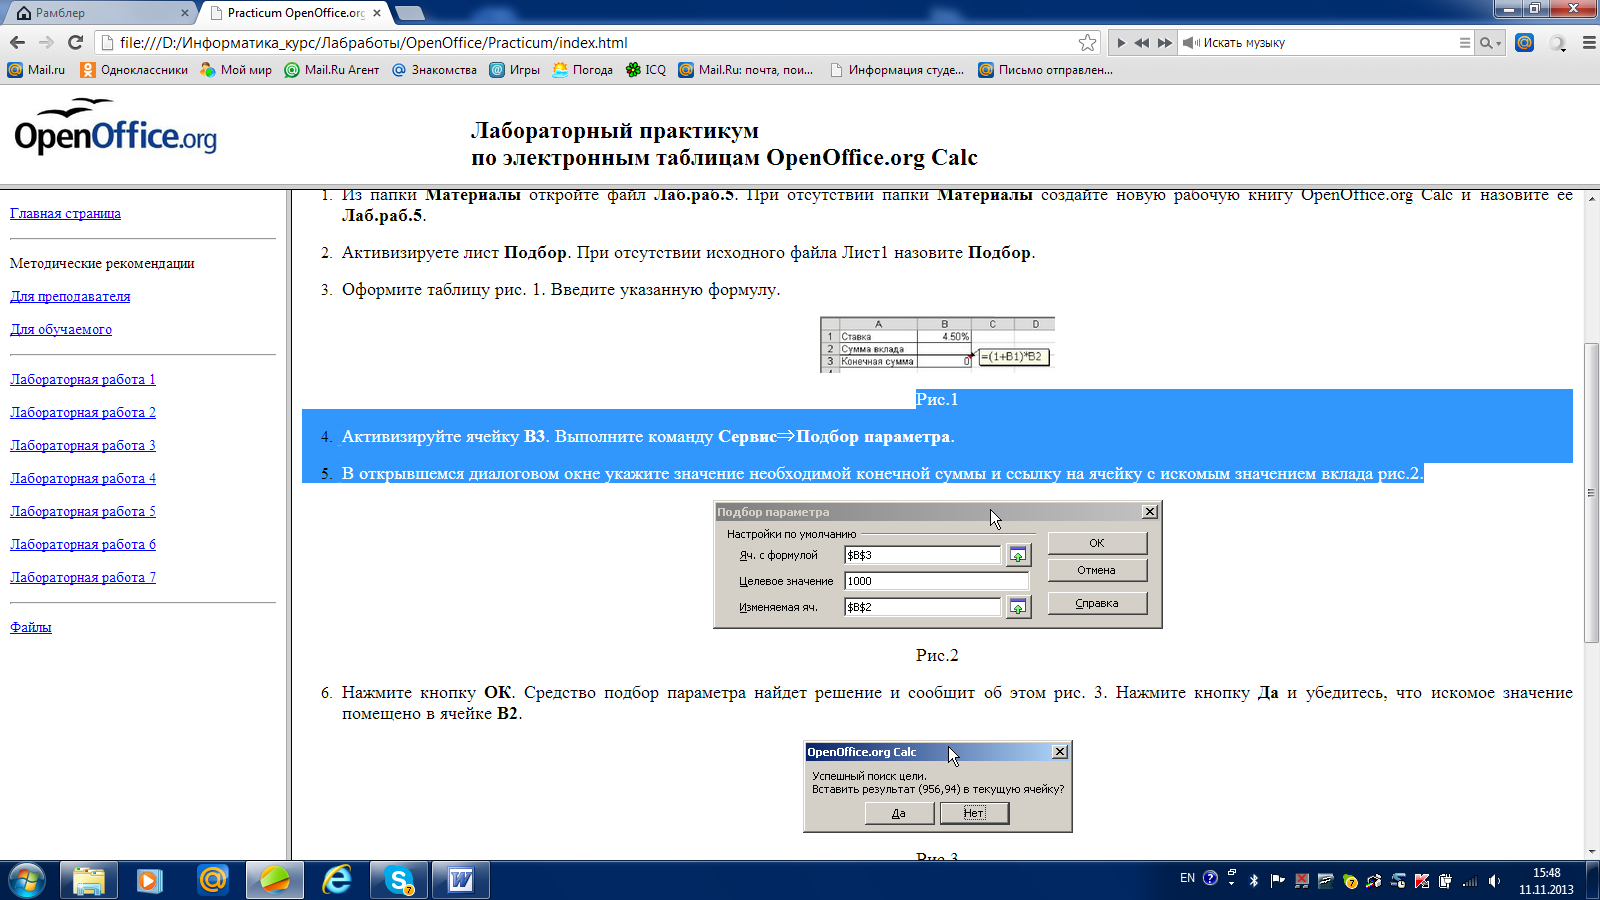Open the Письмо отправлен... bookmark

tap(1045, 70)
